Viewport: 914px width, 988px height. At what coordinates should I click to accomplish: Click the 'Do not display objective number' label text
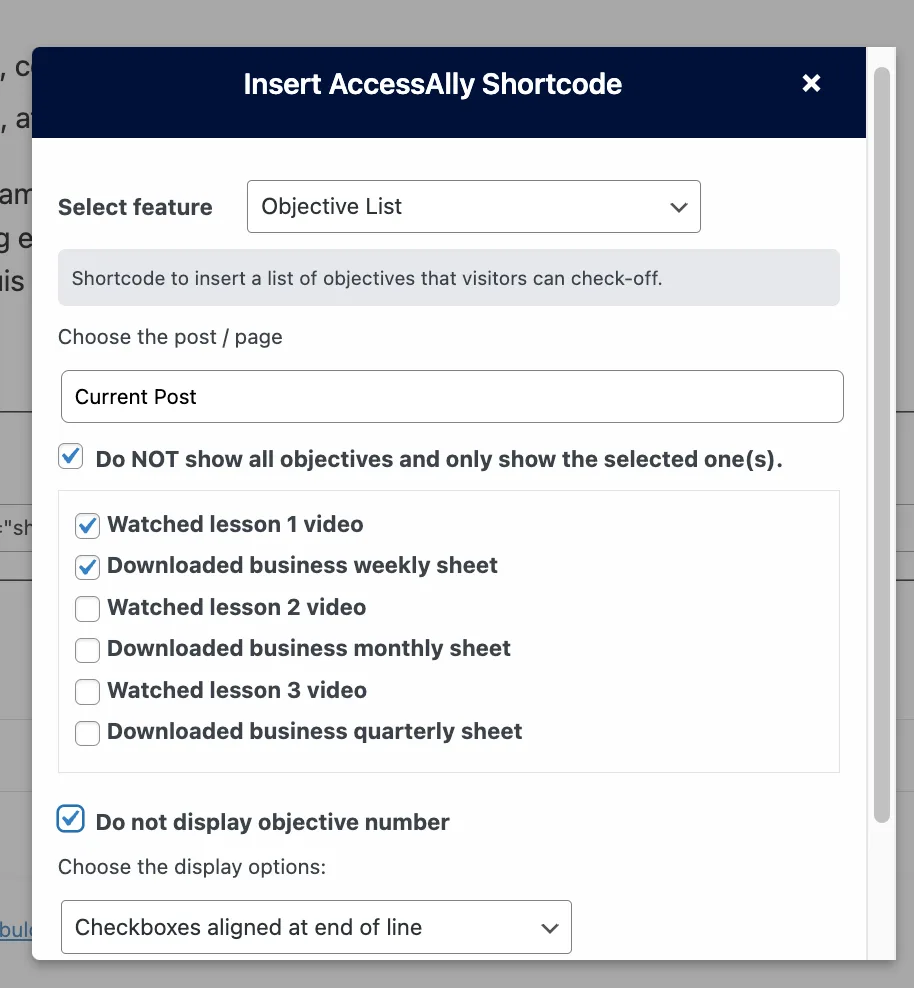(272, 823)
